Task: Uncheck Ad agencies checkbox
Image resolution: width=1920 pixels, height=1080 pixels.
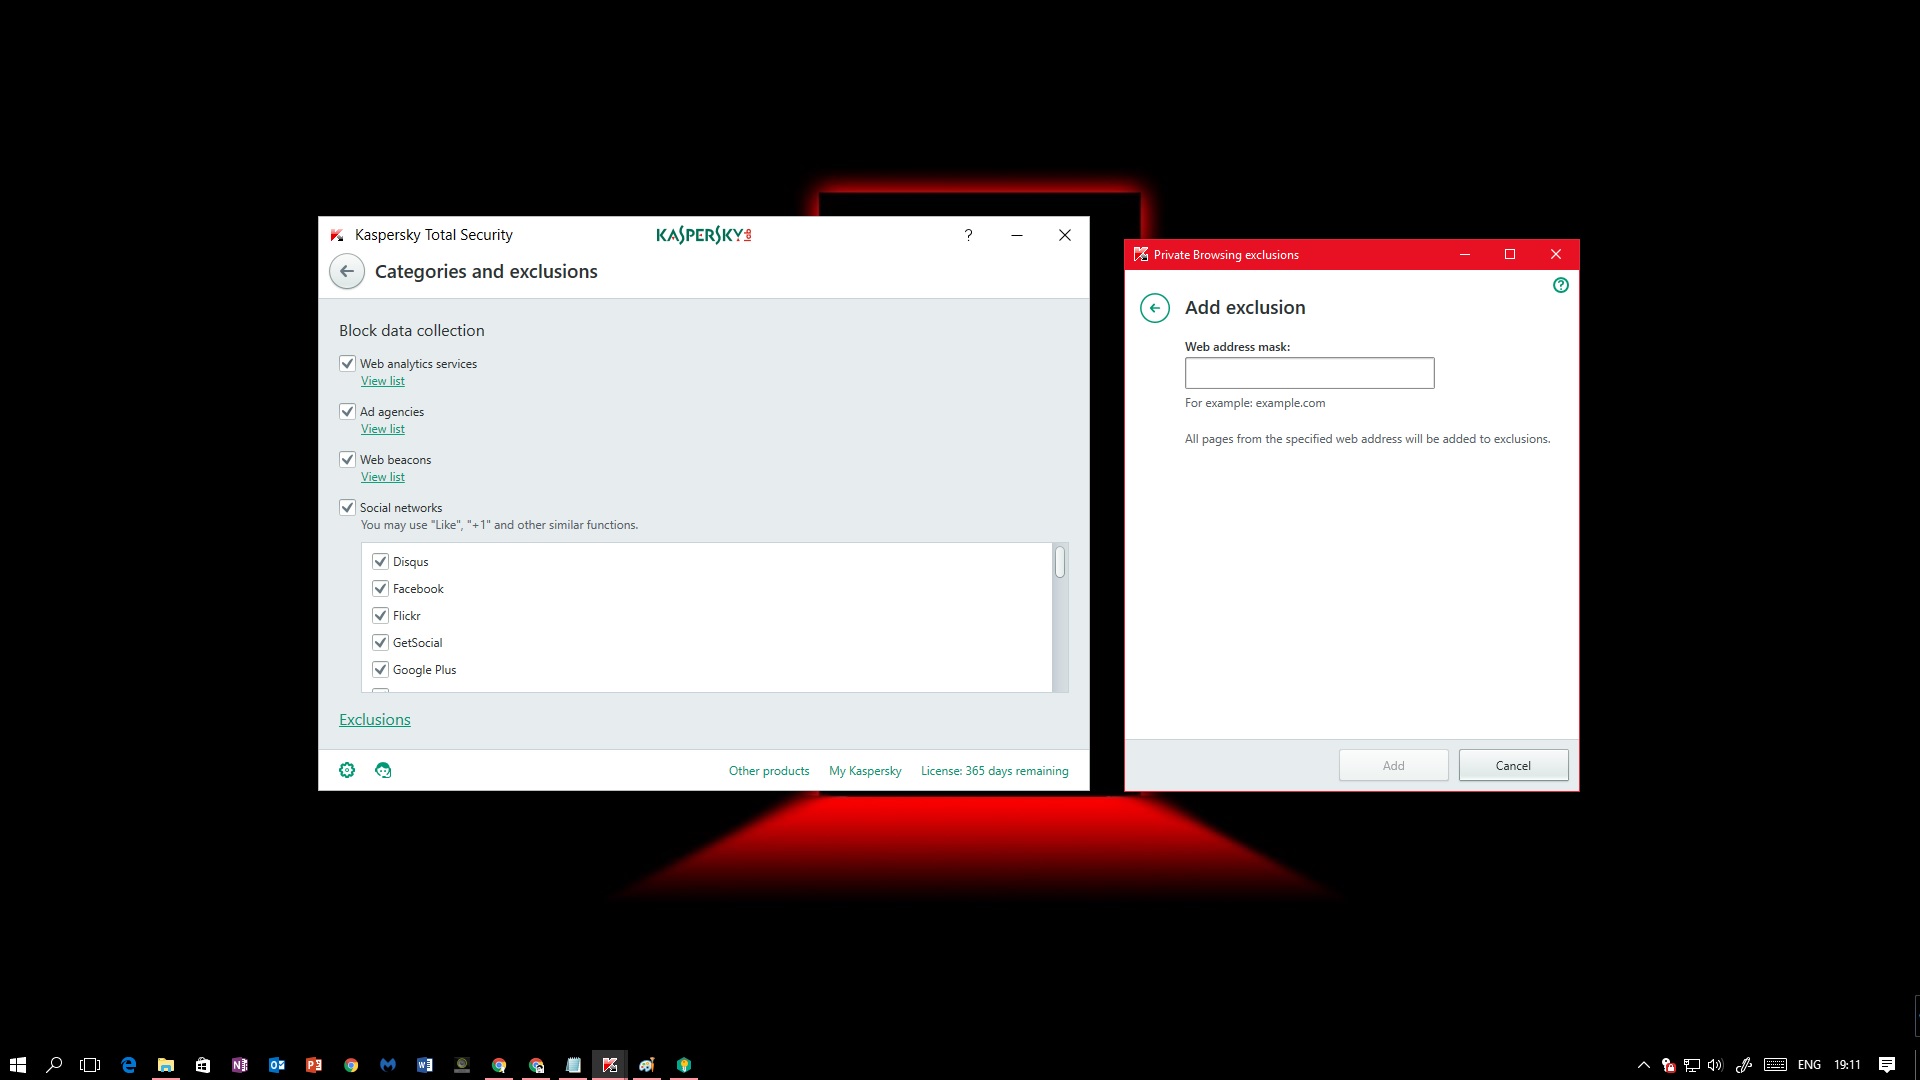Action: (x=347, y=411)
